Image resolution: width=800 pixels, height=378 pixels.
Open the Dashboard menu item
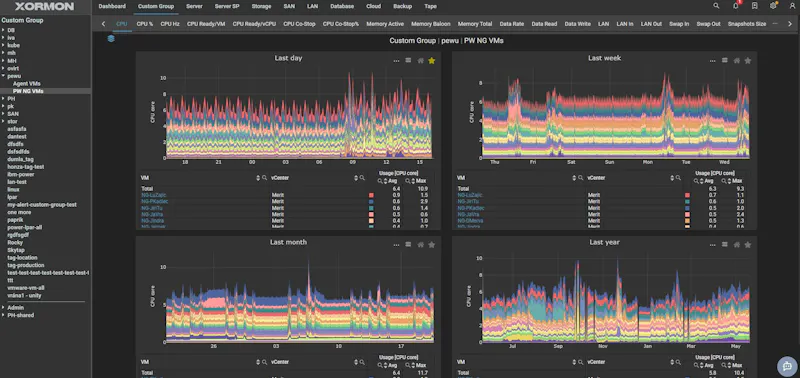tap(112, 7)
